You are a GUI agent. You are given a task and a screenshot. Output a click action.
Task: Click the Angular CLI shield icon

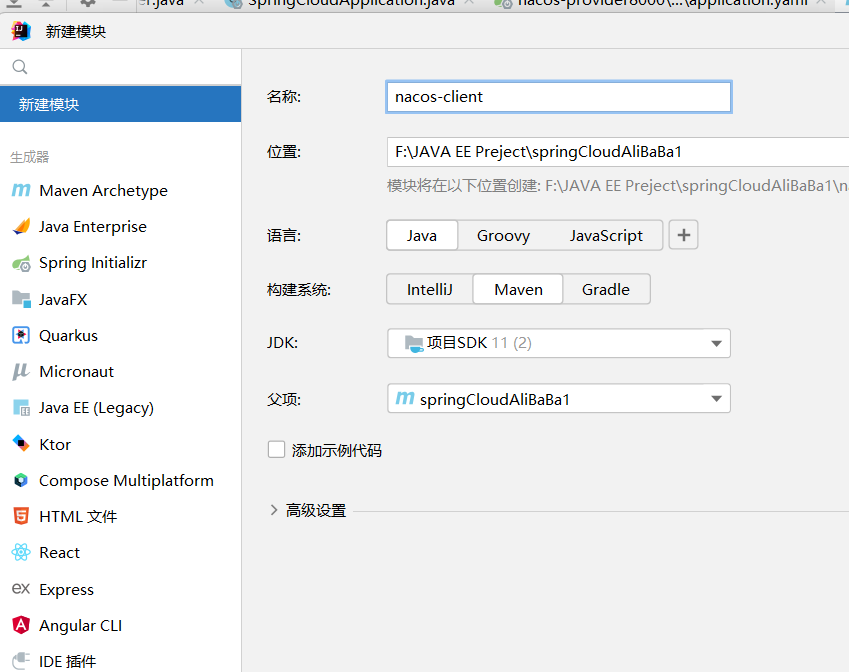pyautogui.click(x=21, y=625)
